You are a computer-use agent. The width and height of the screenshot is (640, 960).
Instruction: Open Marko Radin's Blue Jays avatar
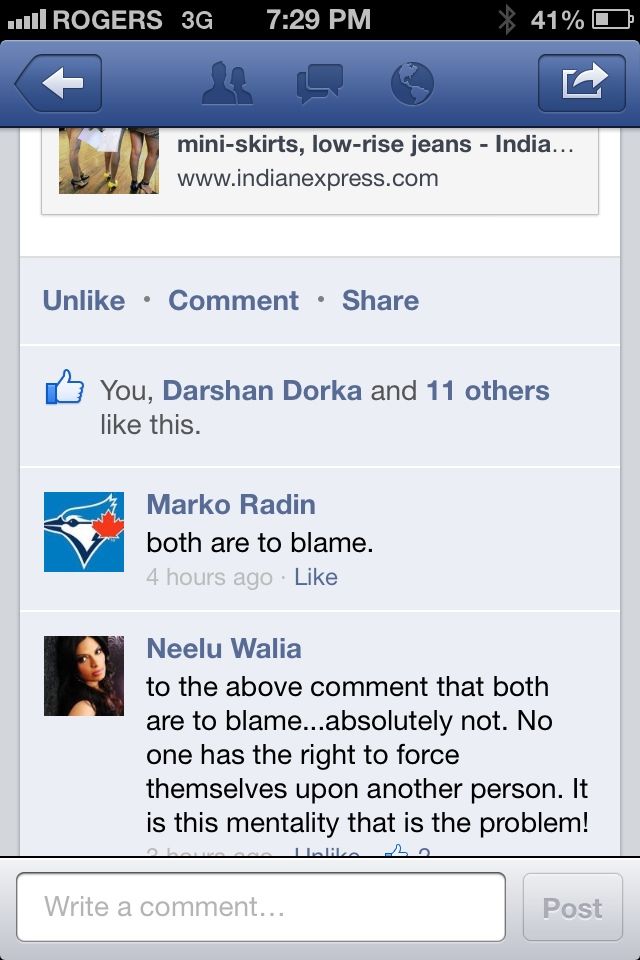click(84, 531)
